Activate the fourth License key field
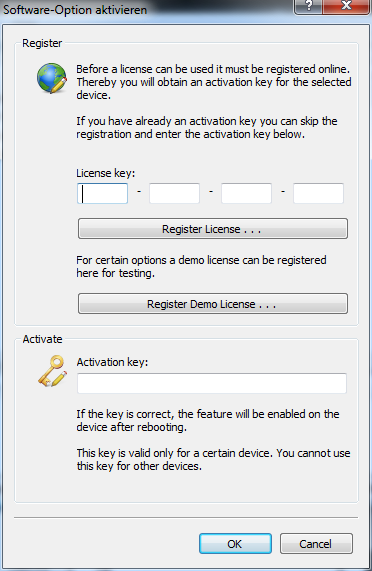The height and width of the screenshot is (571, 372). (x=318, y=193)
